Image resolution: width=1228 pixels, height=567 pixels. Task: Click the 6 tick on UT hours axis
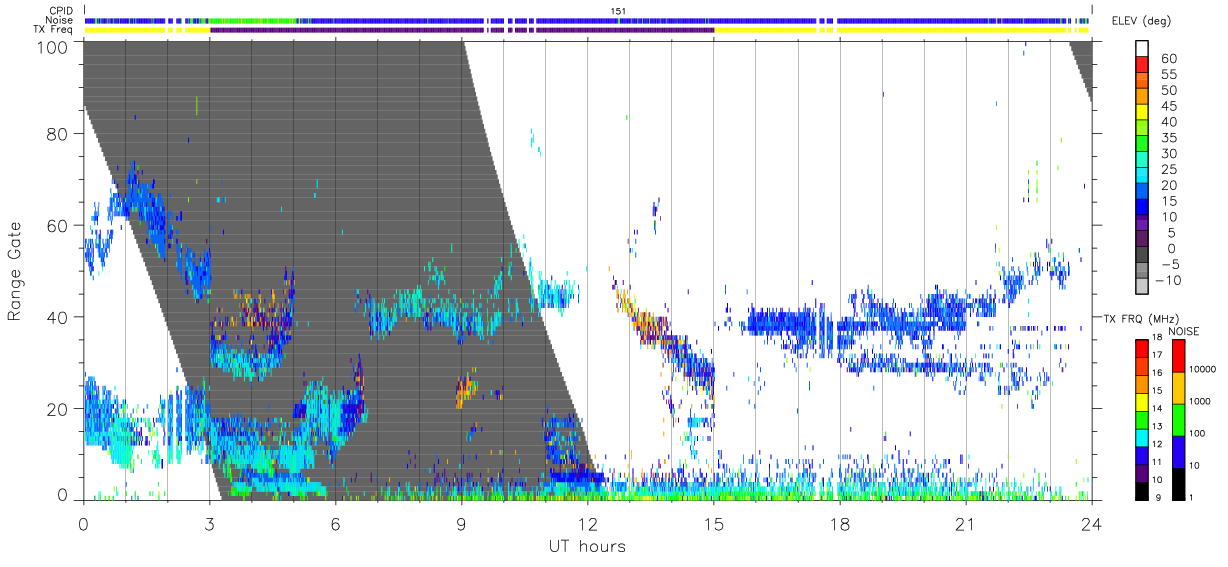coord(335,523)
